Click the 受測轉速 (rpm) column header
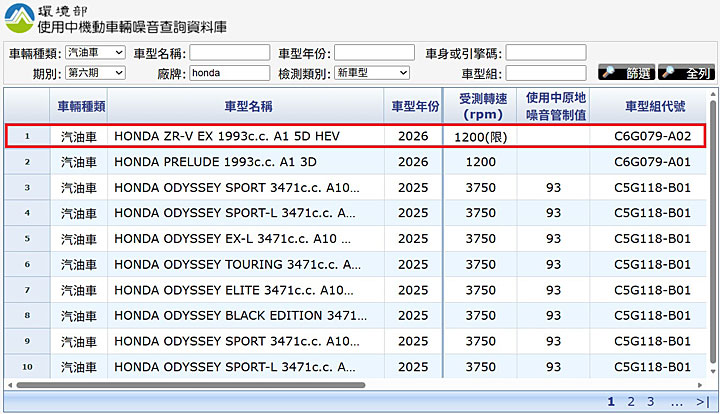Image resolution: width=720 pixels, height=414 pixels. click(481, 106)
